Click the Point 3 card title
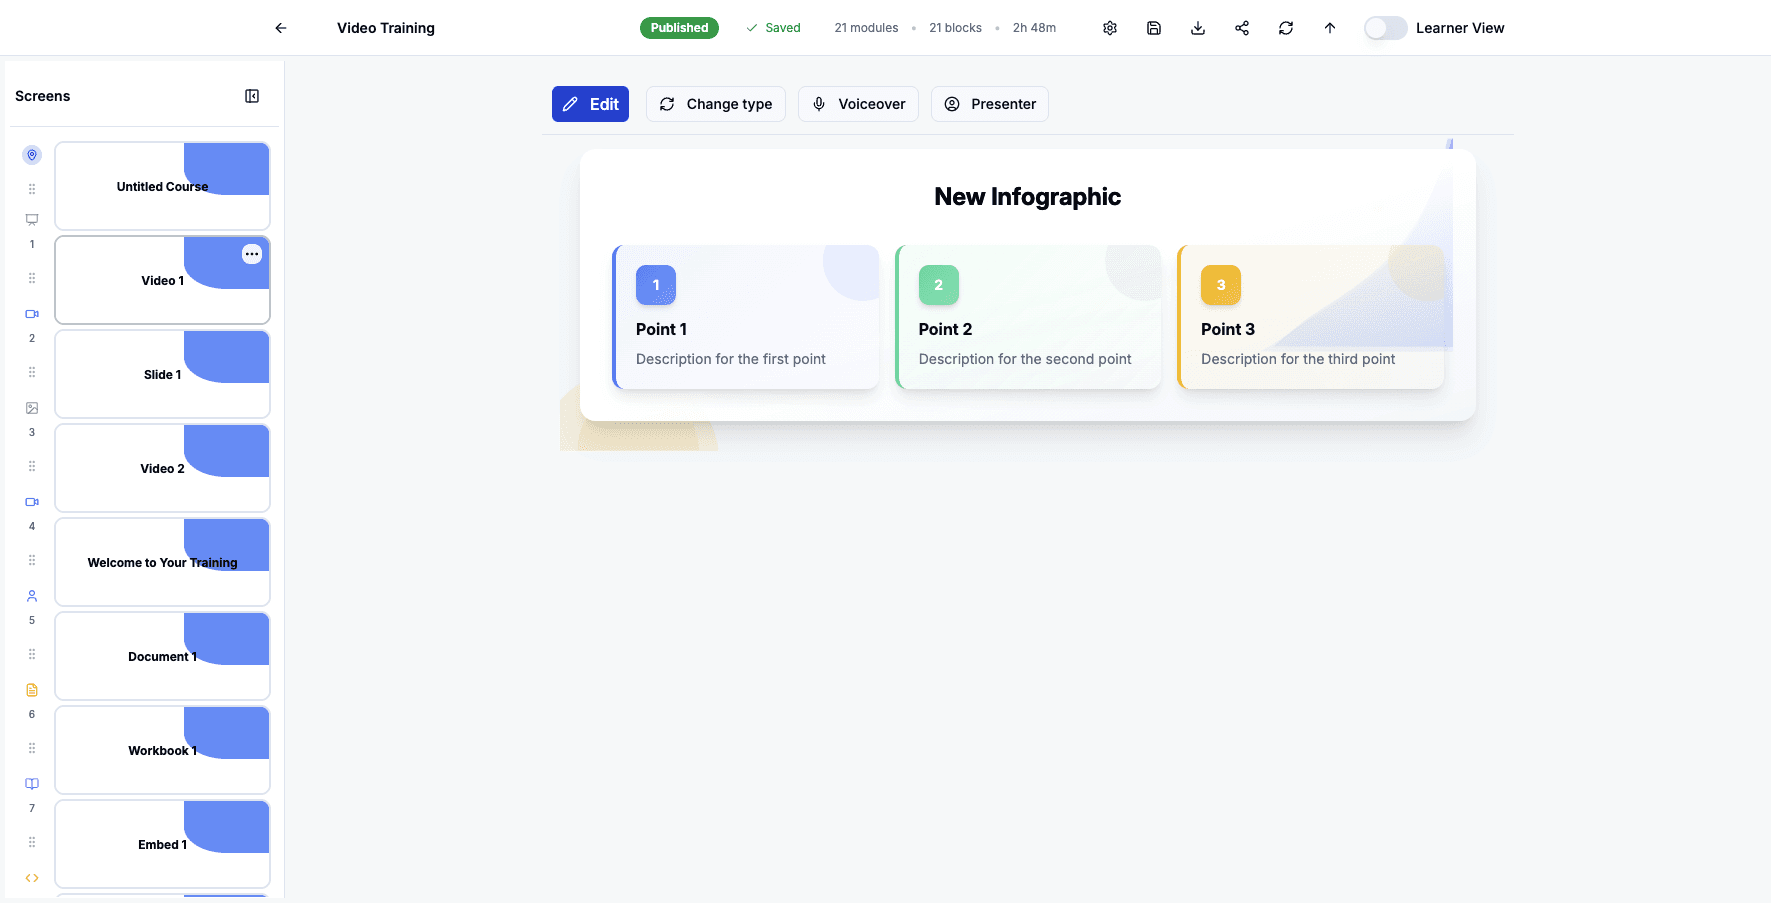 1227,329
